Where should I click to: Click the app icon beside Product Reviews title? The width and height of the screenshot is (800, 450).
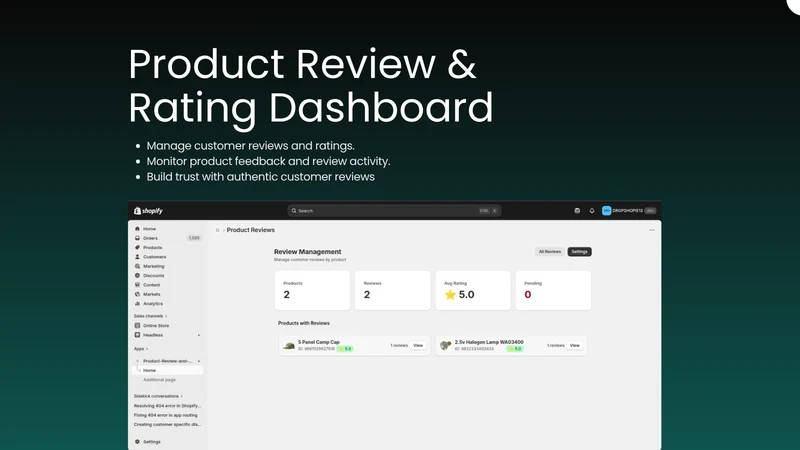click(217, 230)
